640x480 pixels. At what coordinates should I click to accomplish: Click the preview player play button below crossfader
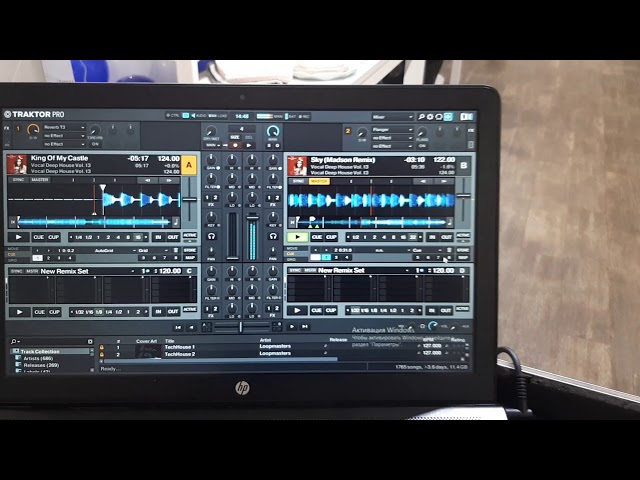click(x=291, y=327)
